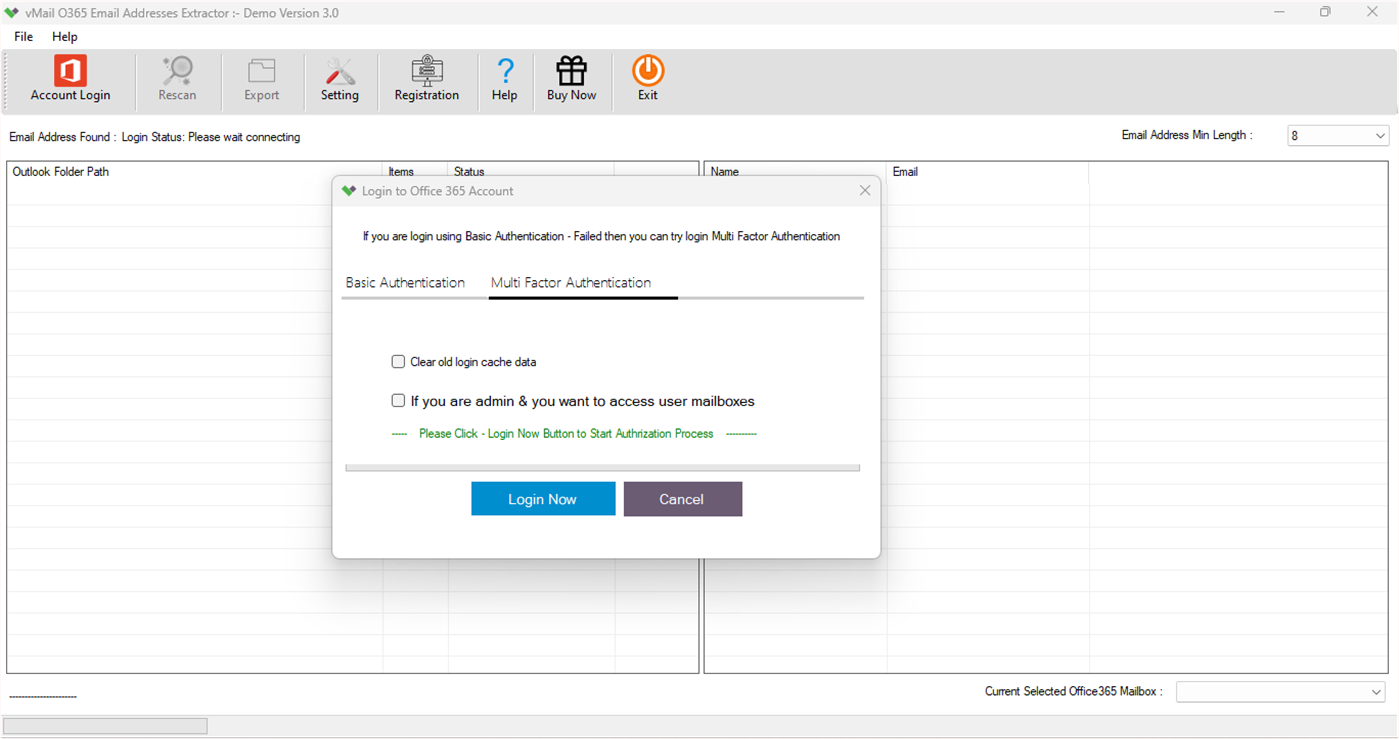Cancel the Office 365 login dialog
This screenshot has height=739, width=1399.
[x=683, y=499]
